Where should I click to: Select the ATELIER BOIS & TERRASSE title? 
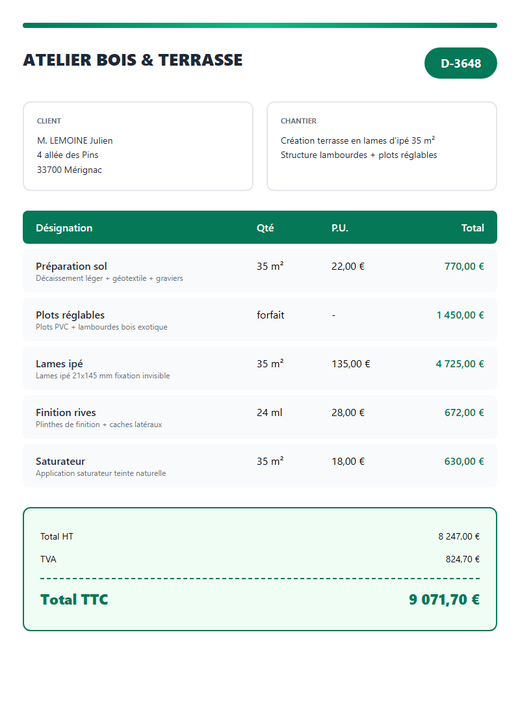133,60
